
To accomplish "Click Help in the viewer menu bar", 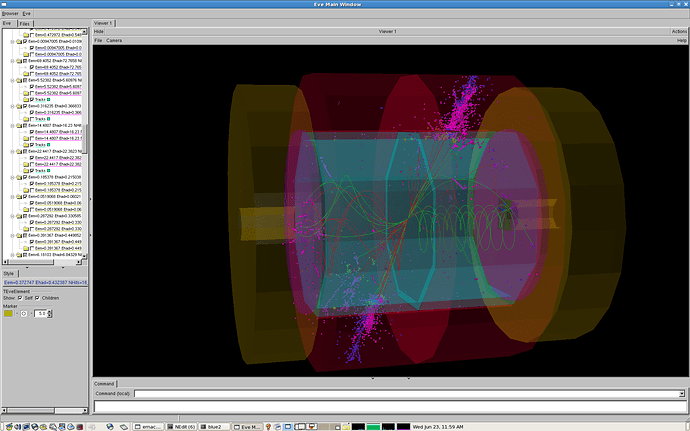I will click(681, 41).
